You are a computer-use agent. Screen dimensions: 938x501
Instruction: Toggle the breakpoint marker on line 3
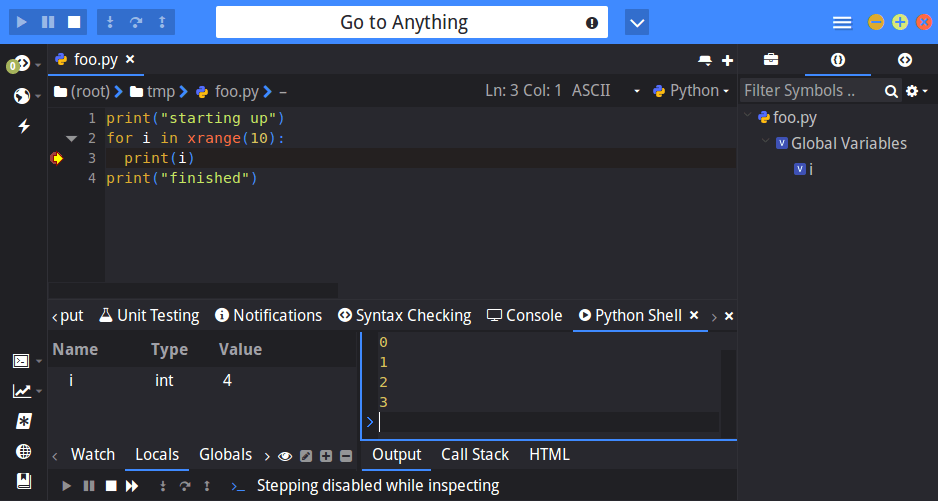point(57,159)
